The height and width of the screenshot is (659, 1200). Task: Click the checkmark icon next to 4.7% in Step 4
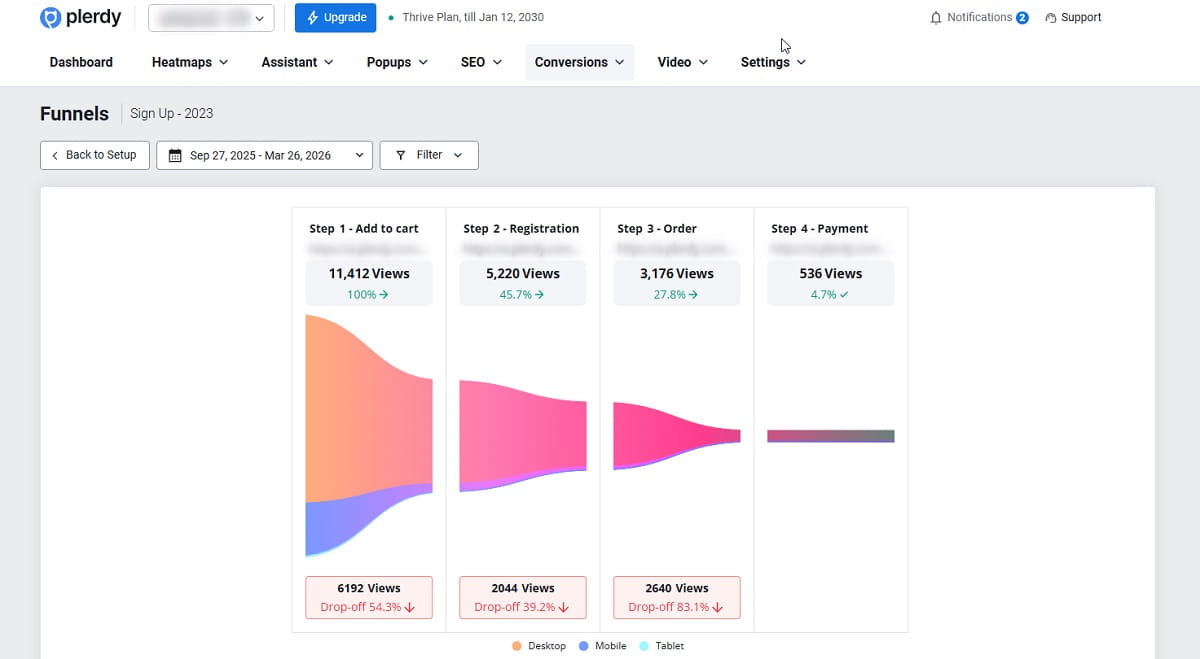(844, 295)
